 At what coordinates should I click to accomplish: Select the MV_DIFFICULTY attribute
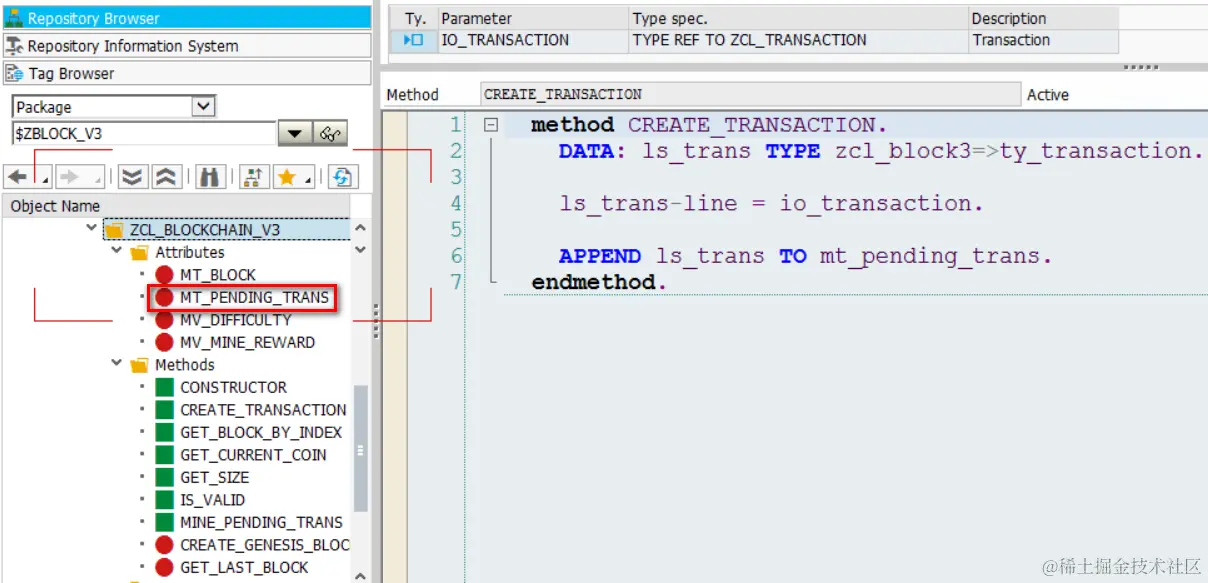pyautogui.click(x=236, y=320)
